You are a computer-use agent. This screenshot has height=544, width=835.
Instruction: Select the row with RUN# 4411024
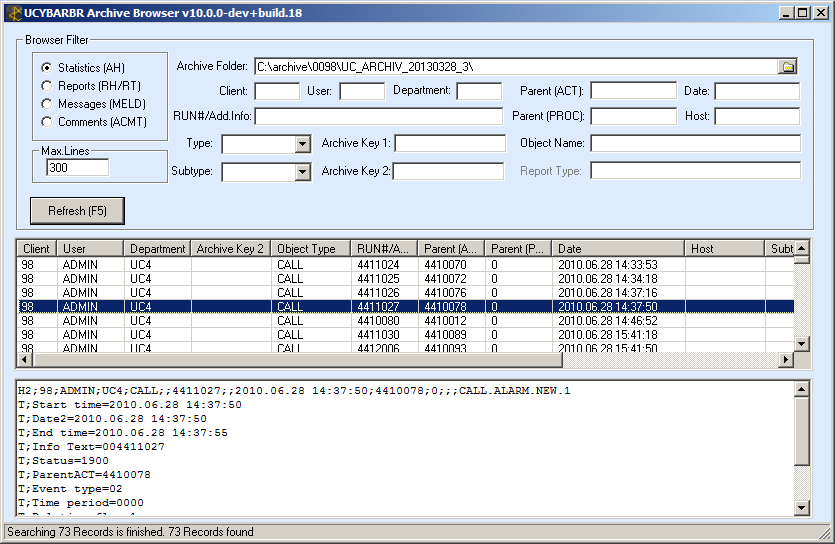pyautogui.click(x=406, y=265)
